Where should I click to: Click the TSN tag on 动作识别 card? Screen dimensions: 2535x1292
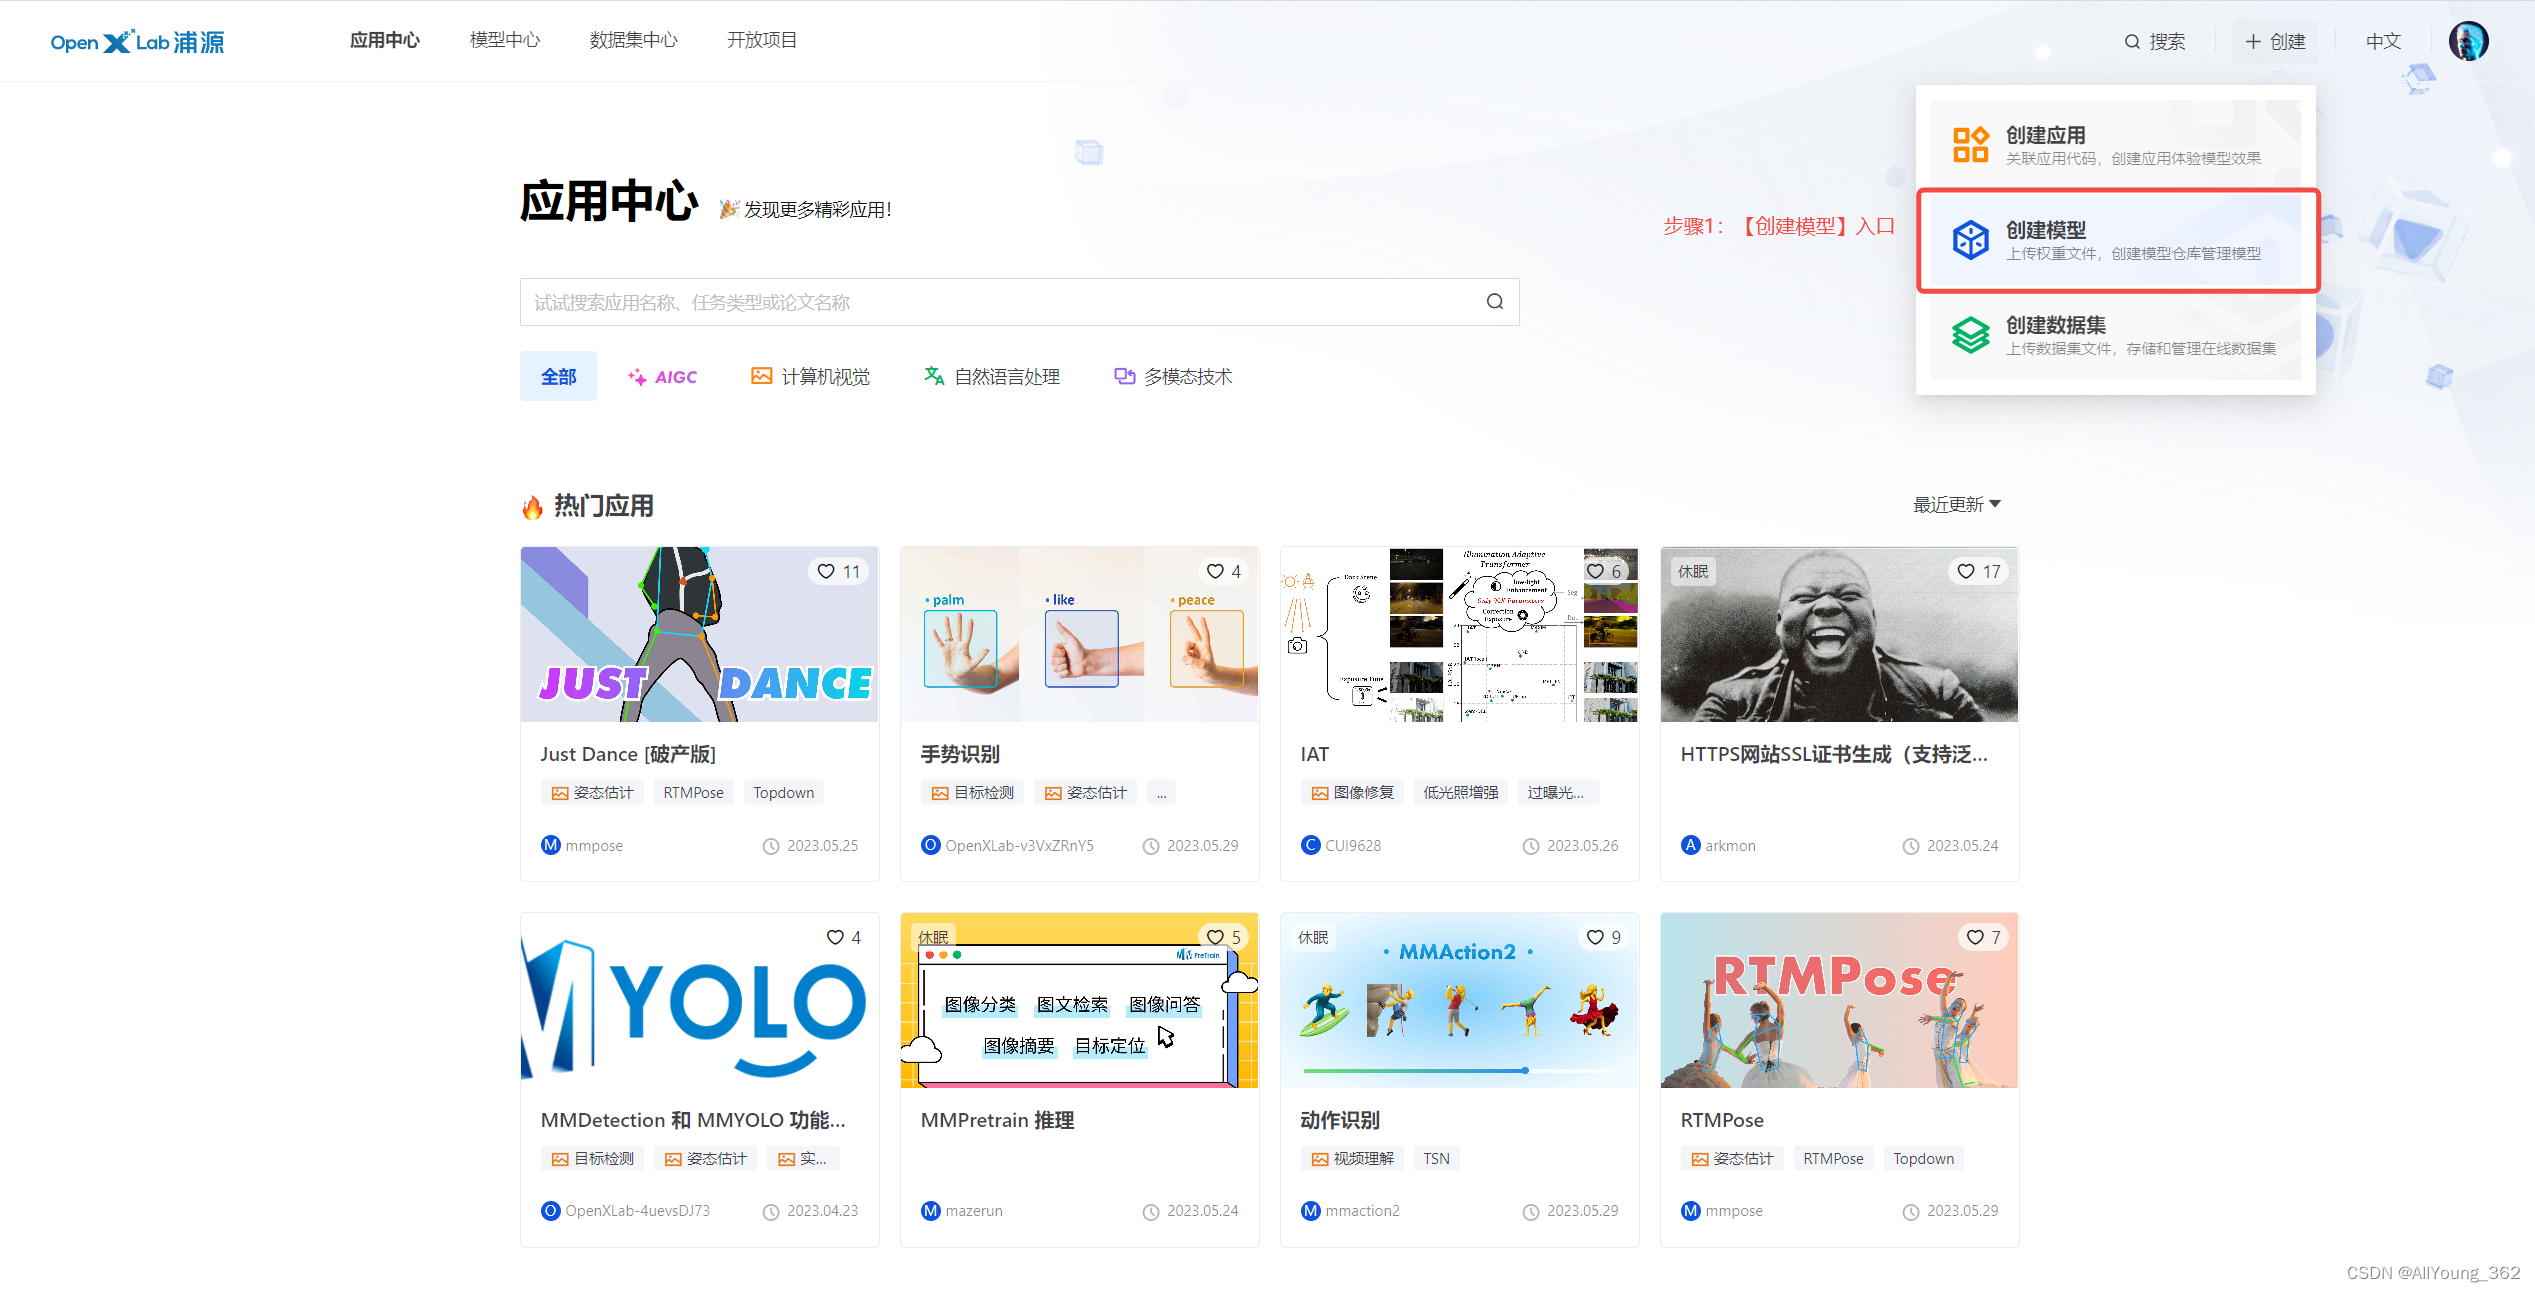[x=1436, y=1158]
